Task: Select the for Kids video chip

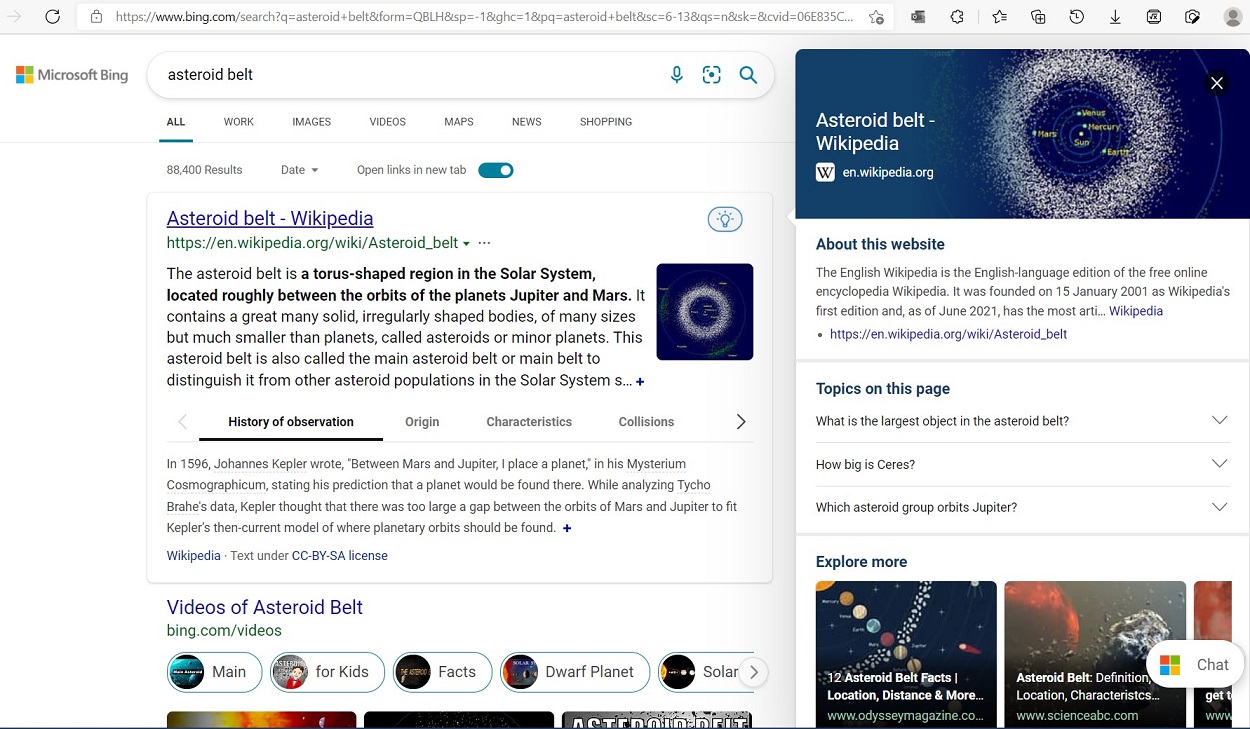Action: pyautogui.click(x=328, y=672)
